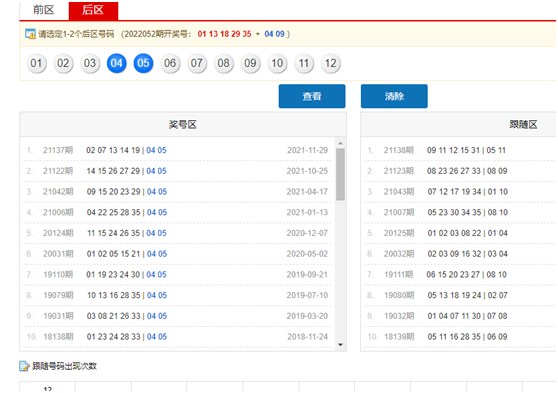The image size is (558, 393).
Task: Click the 奖号区 scrollbar thumb
Action: click(341, 174)
